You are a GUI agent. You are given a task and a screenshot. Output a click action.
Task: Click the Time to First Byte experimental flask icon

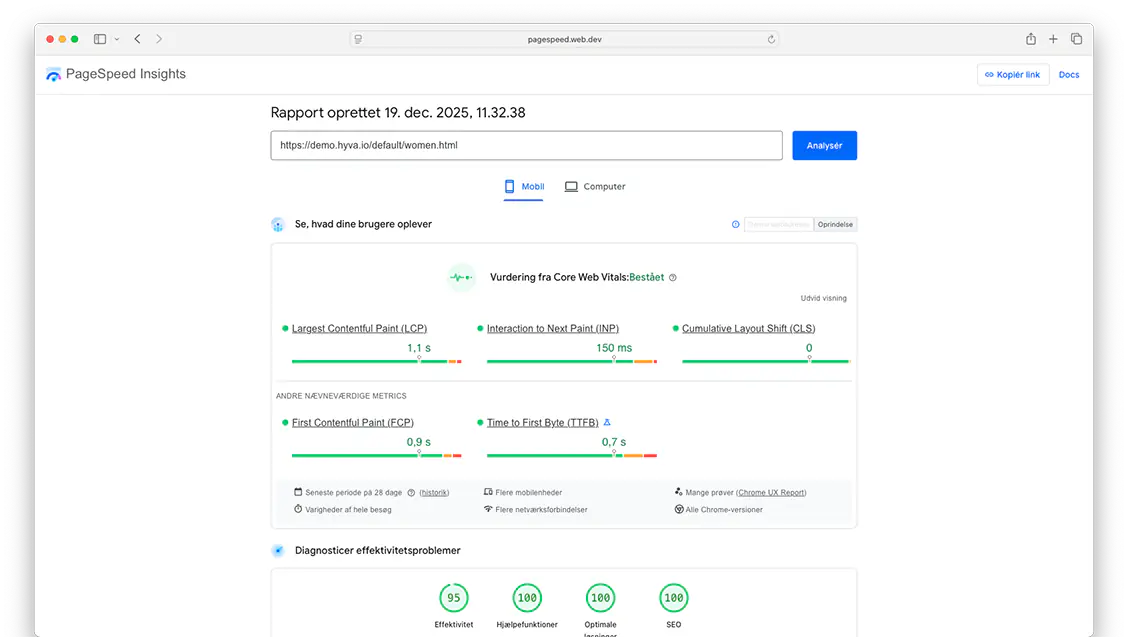coord(607,423)
